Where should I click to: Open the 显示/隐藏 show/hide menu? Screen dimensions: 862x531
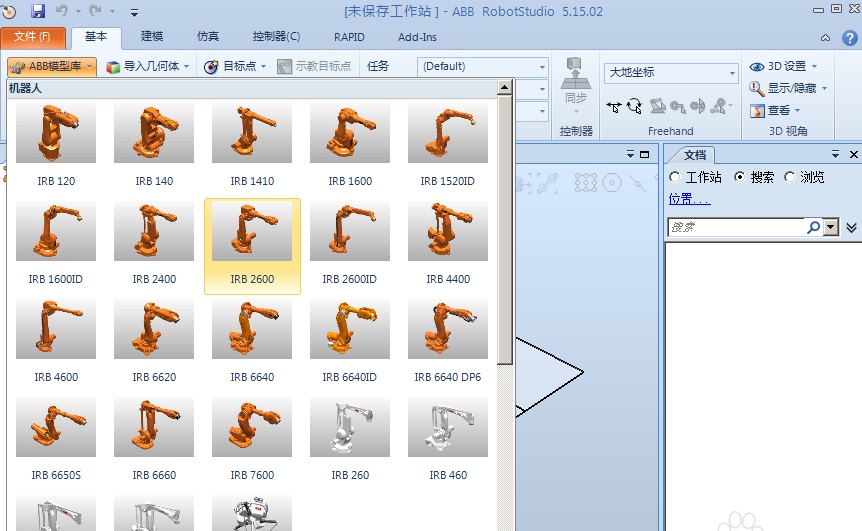click(788, 88)
